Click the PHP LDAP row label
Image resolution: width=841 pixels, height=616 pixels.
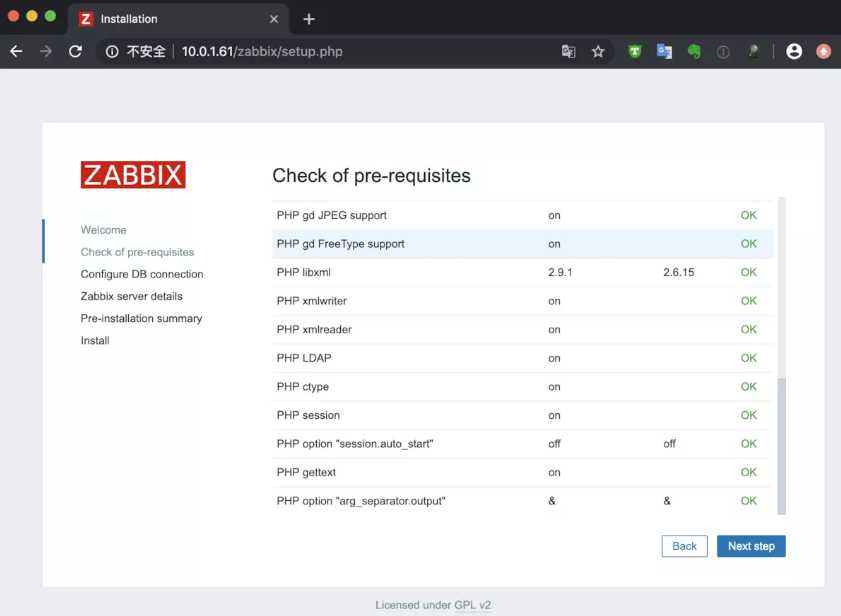pos(304,358)
